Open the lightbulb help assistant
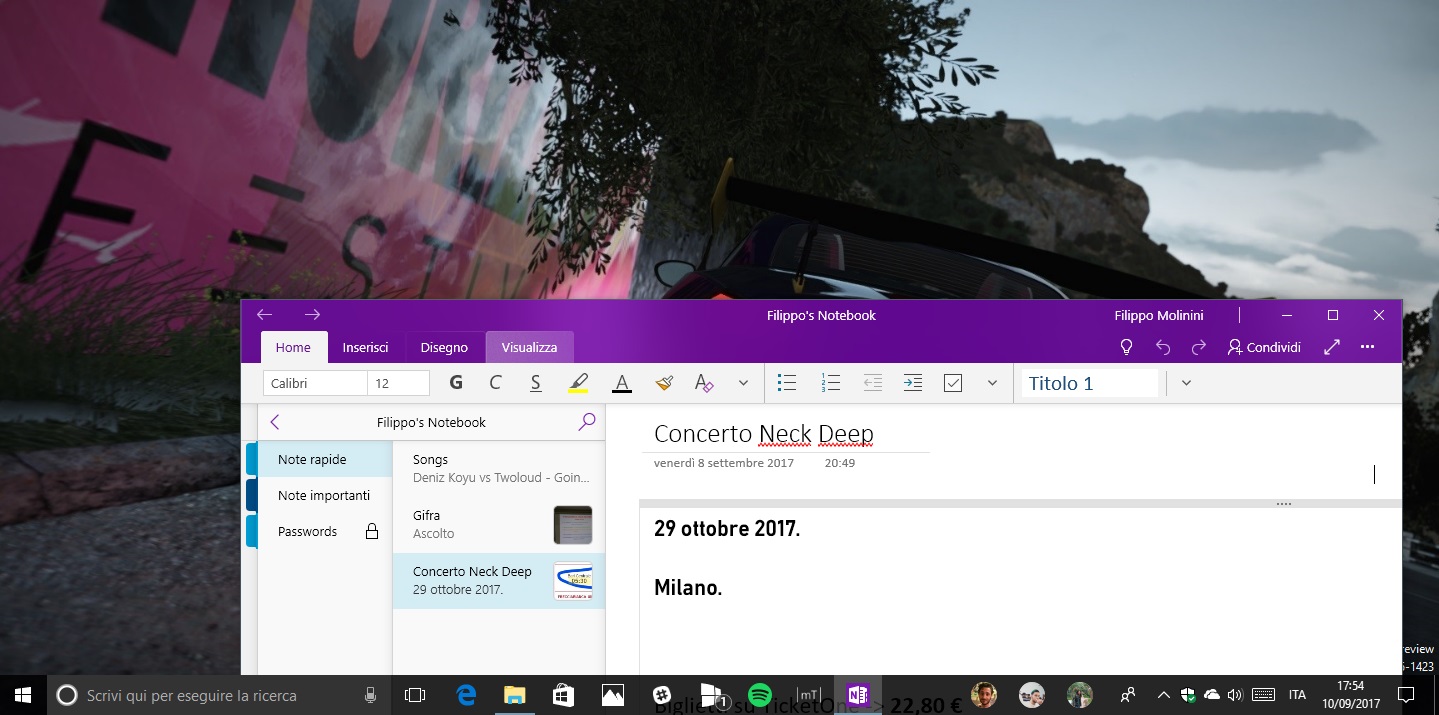The image size is (1439, 715). pos(1126,347)
